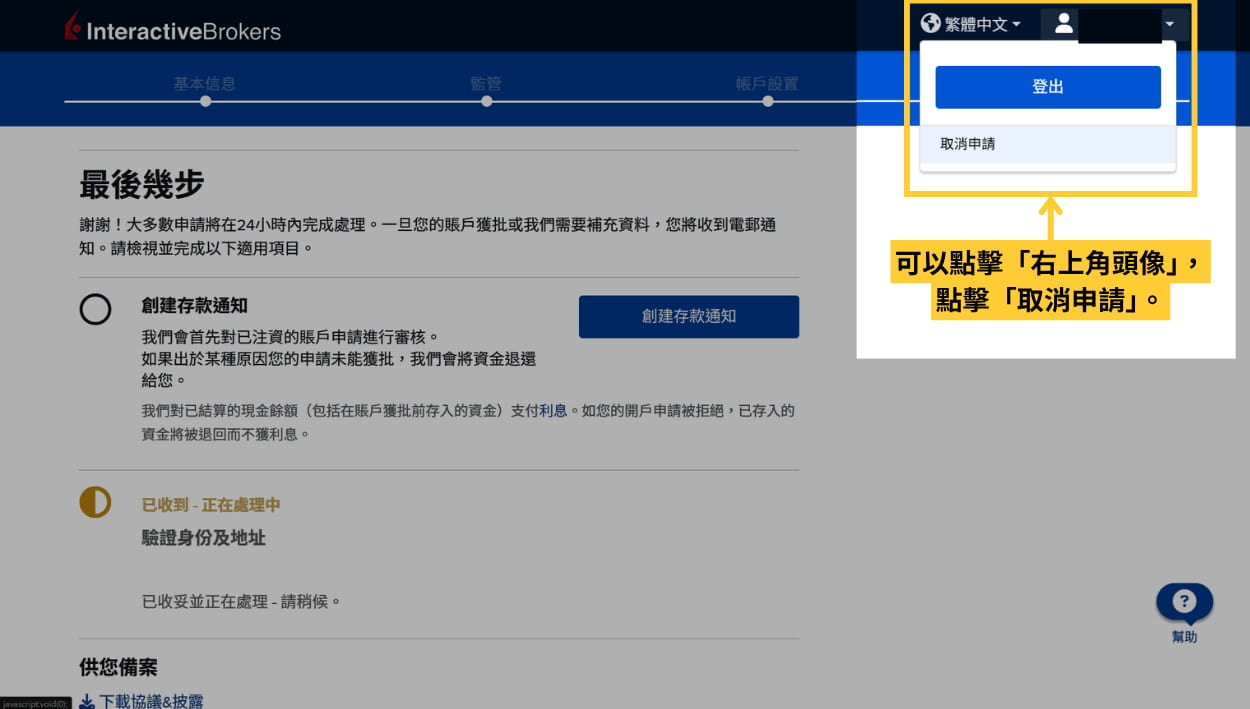
Task: Click the 最後幾步 heading
Action: [142, 185]
